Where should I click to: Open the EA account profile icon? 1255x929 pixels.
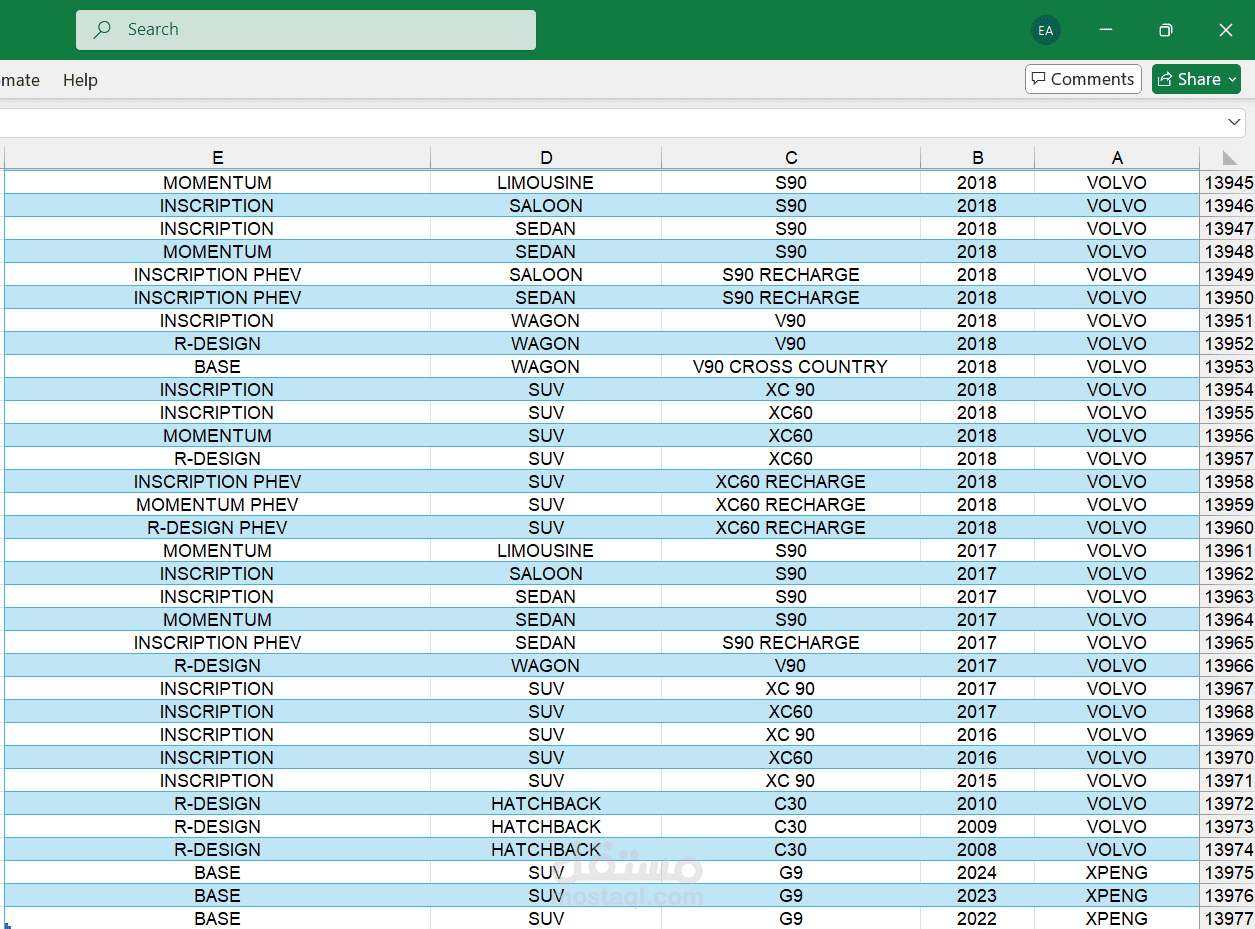click(1045, 30)
